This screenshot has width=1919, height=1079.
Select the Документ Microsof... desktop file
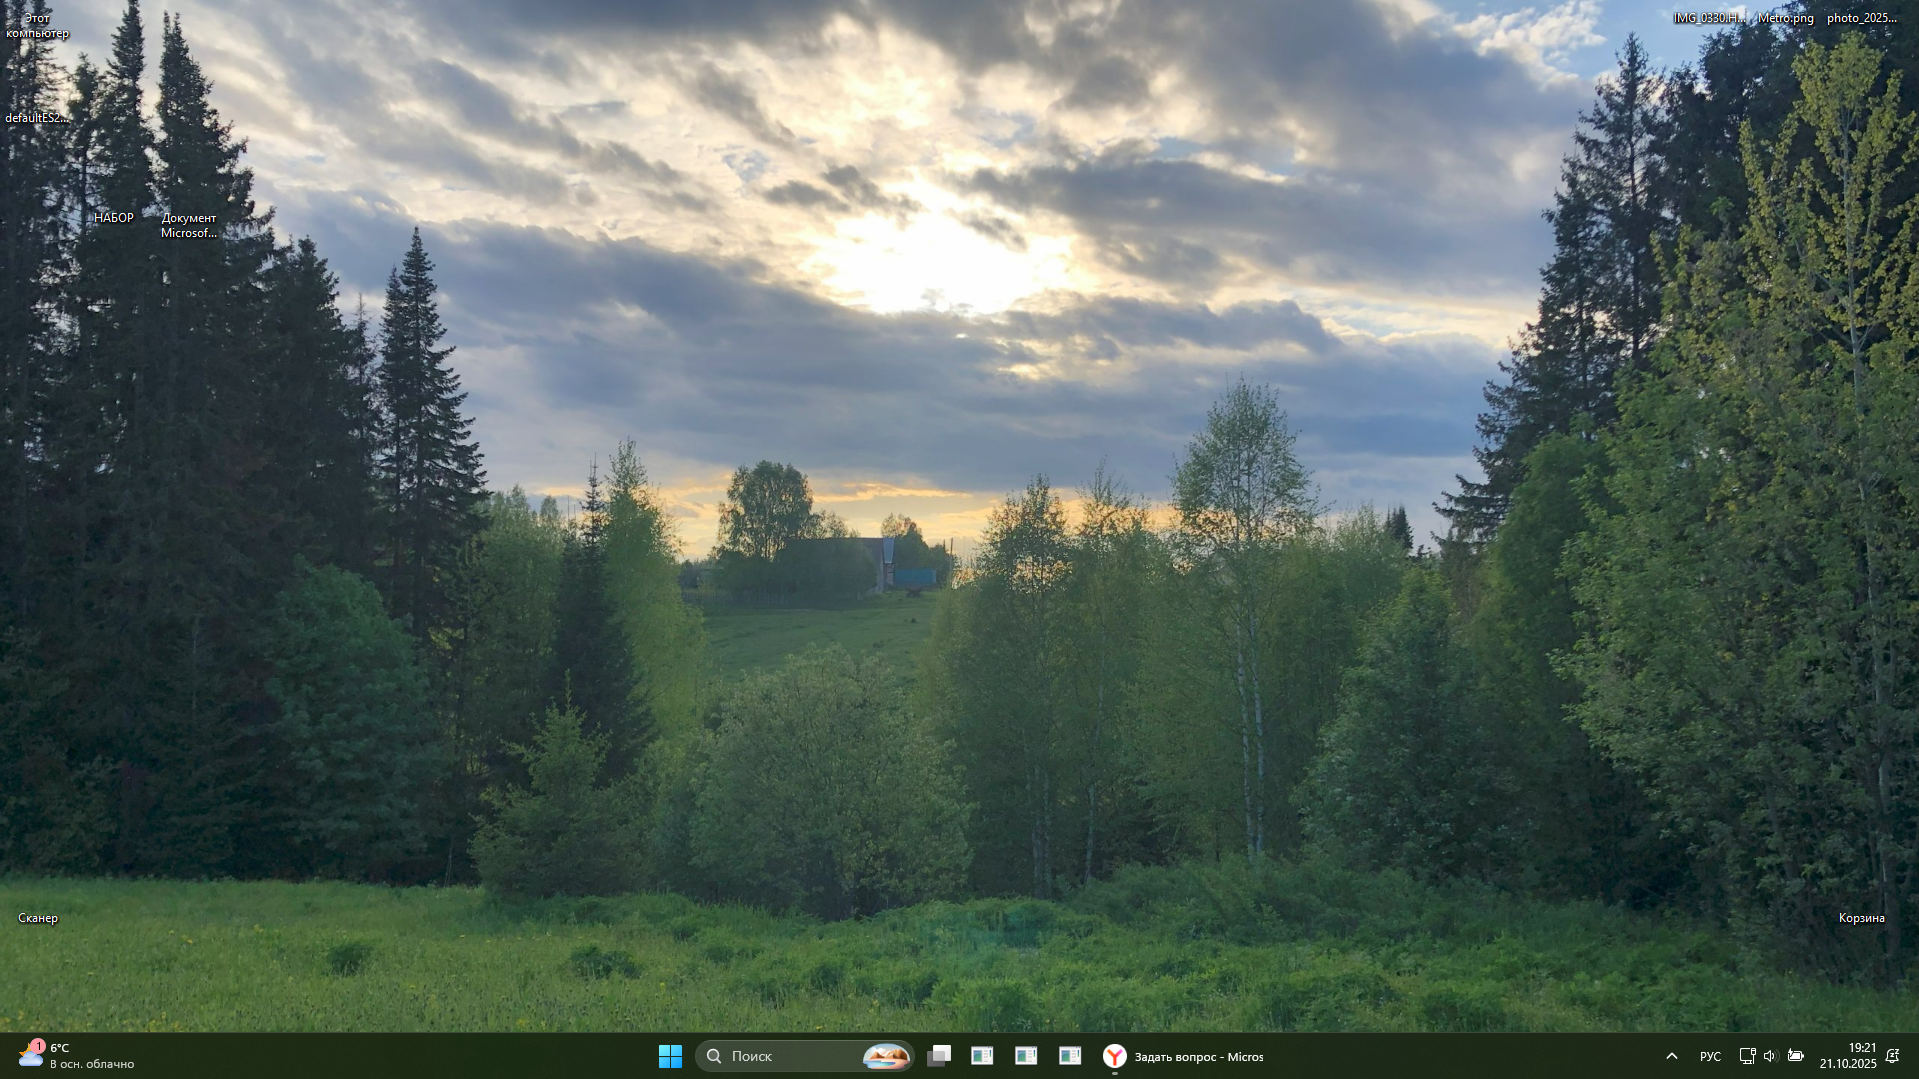click(189, 225)
